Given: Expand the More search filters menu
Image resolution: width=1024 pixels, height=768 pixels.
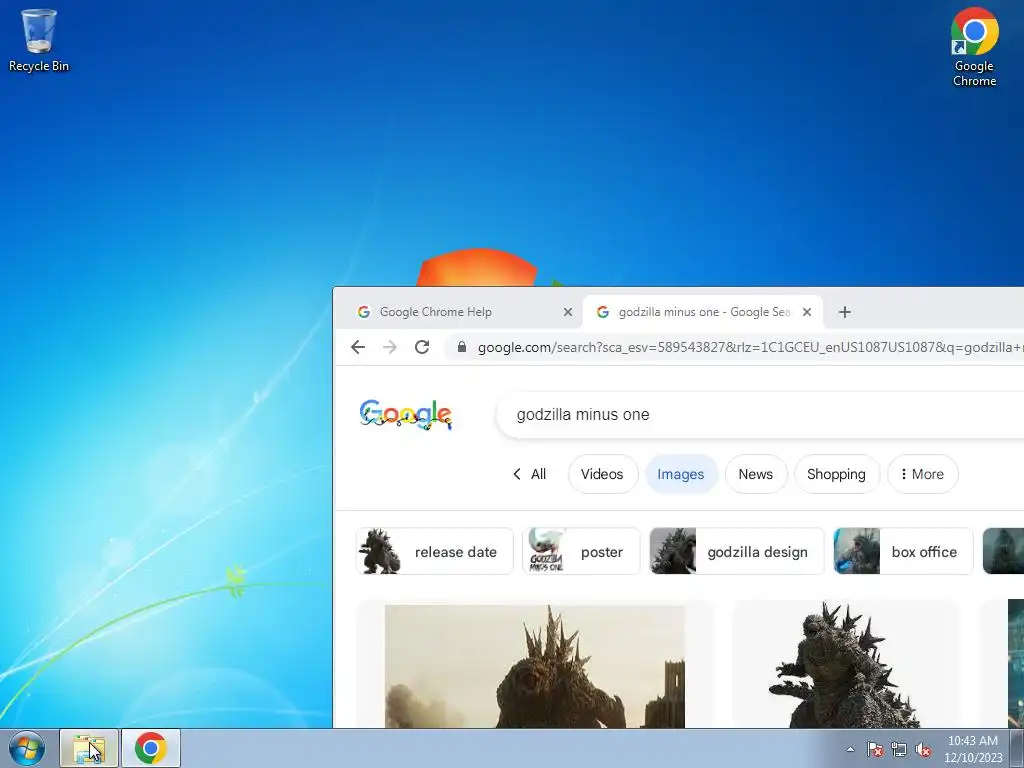Looking at the screenshot, I should [922, 474].
